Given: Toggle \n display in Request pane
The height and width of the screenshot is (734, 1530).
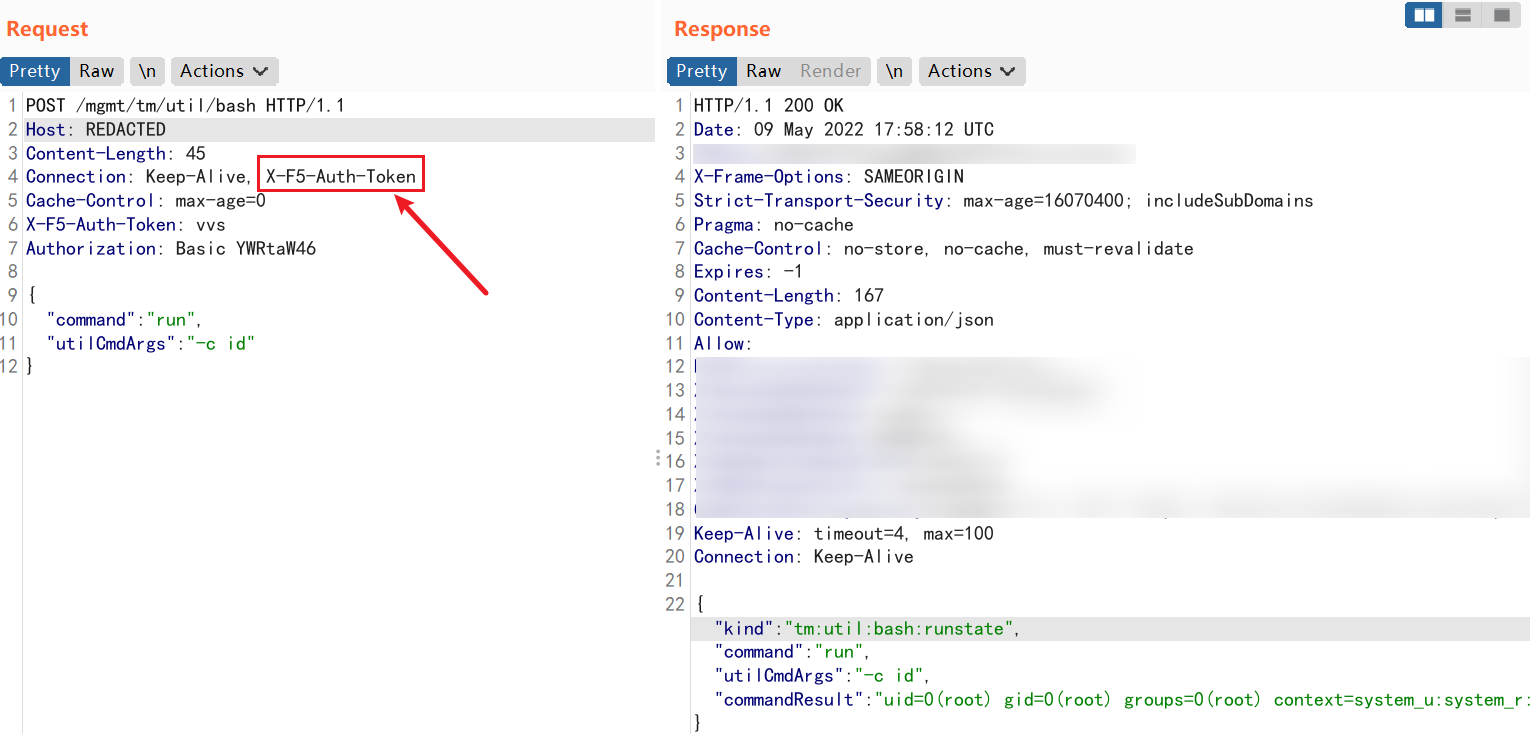Looking at the screenshot, I should (x=147, y=71).
